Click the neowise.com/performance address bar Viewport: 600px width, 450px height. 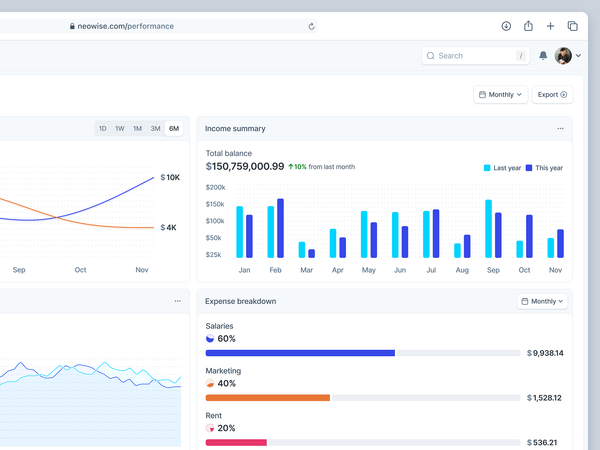[159, 26]
